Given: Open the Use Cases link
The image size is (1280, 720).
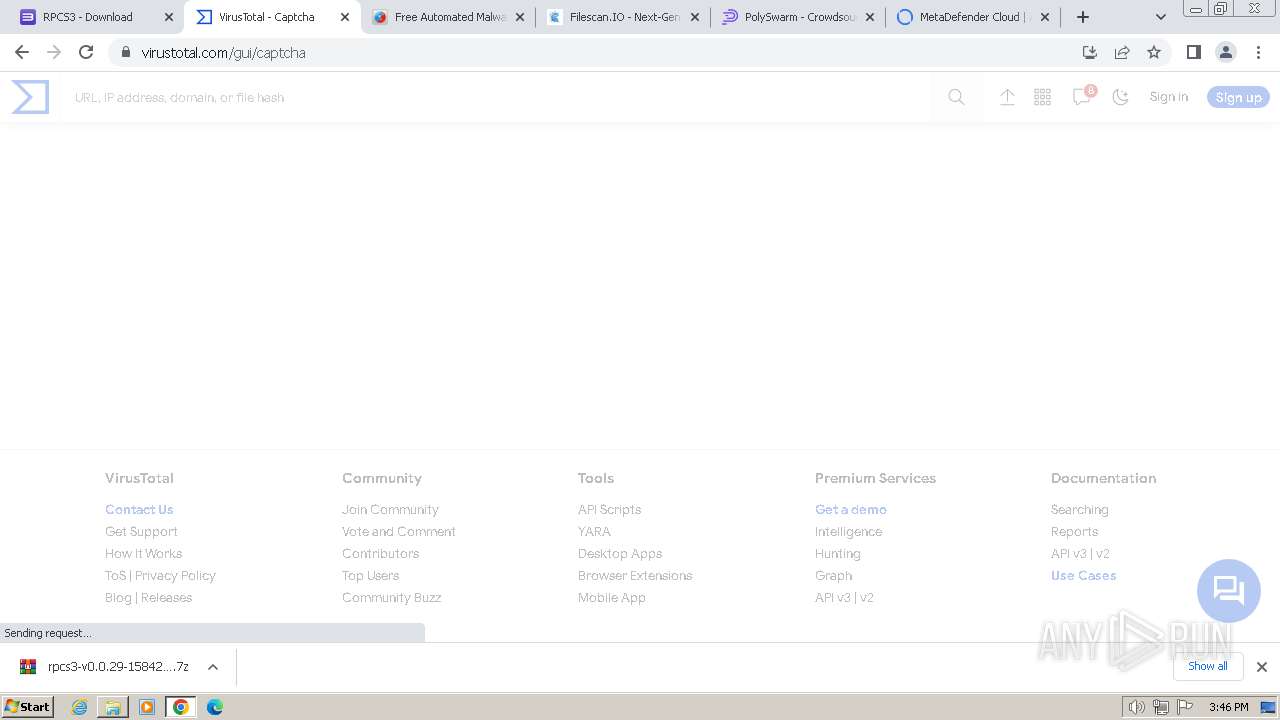Looking at the screenshot, I should (x=1083, y=576).
